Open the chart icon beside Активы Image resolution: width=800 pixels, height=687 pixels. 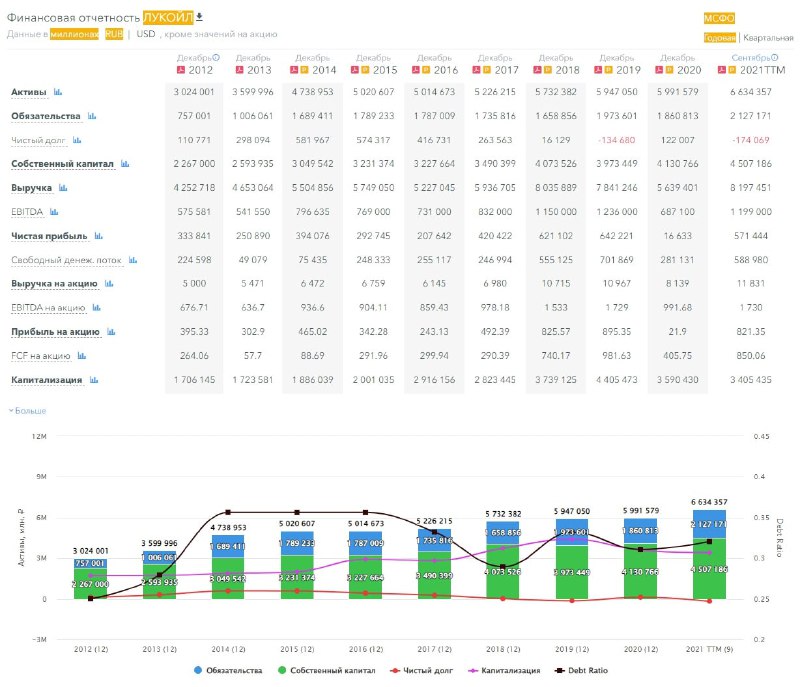(58, 92)
